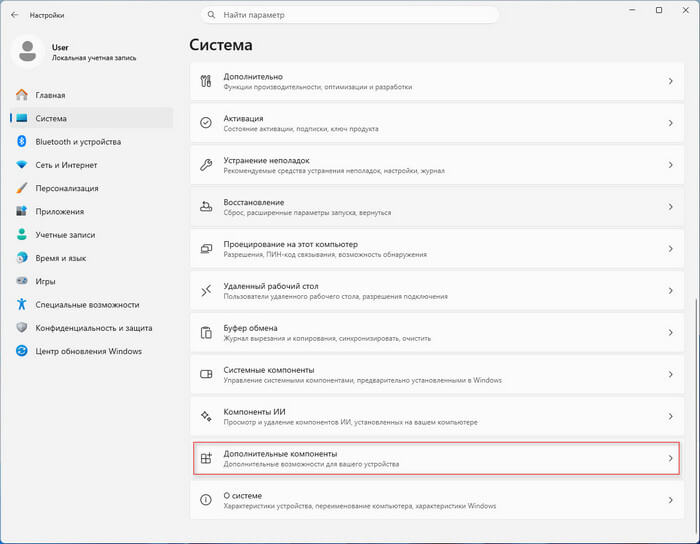Open Bluetooth и устройства section
Viewport: 700px width, 544px height.
point(92,141)
